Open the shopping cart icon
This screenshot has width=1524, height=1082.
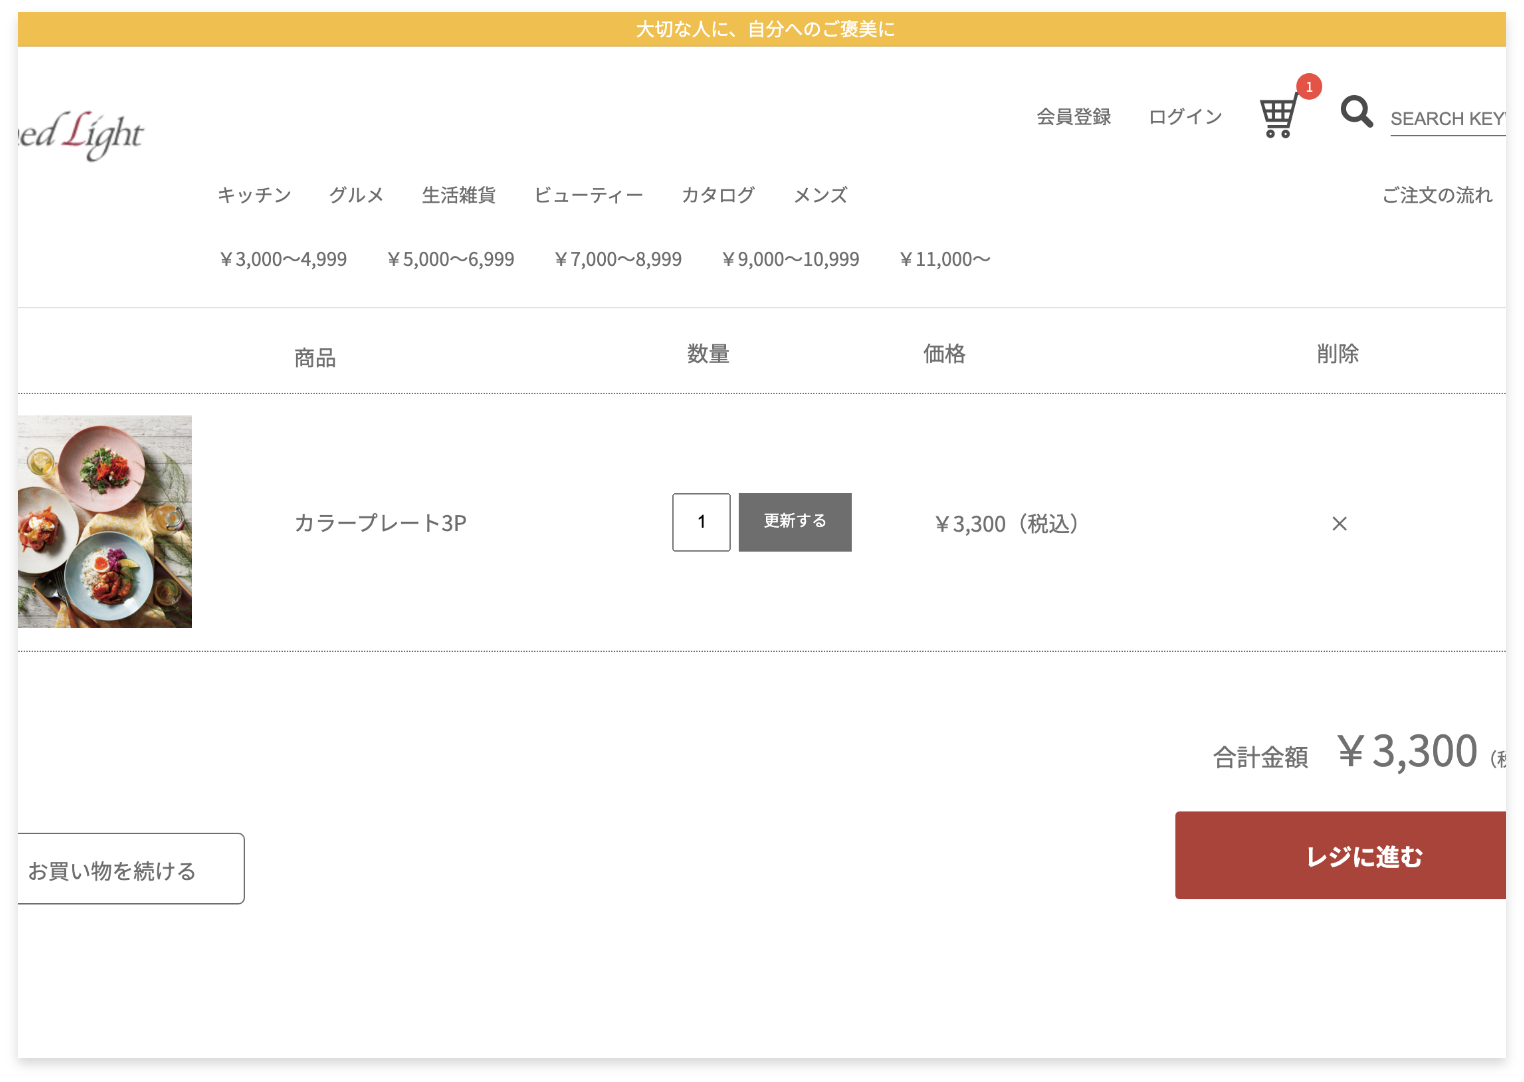coord(1278,117)
